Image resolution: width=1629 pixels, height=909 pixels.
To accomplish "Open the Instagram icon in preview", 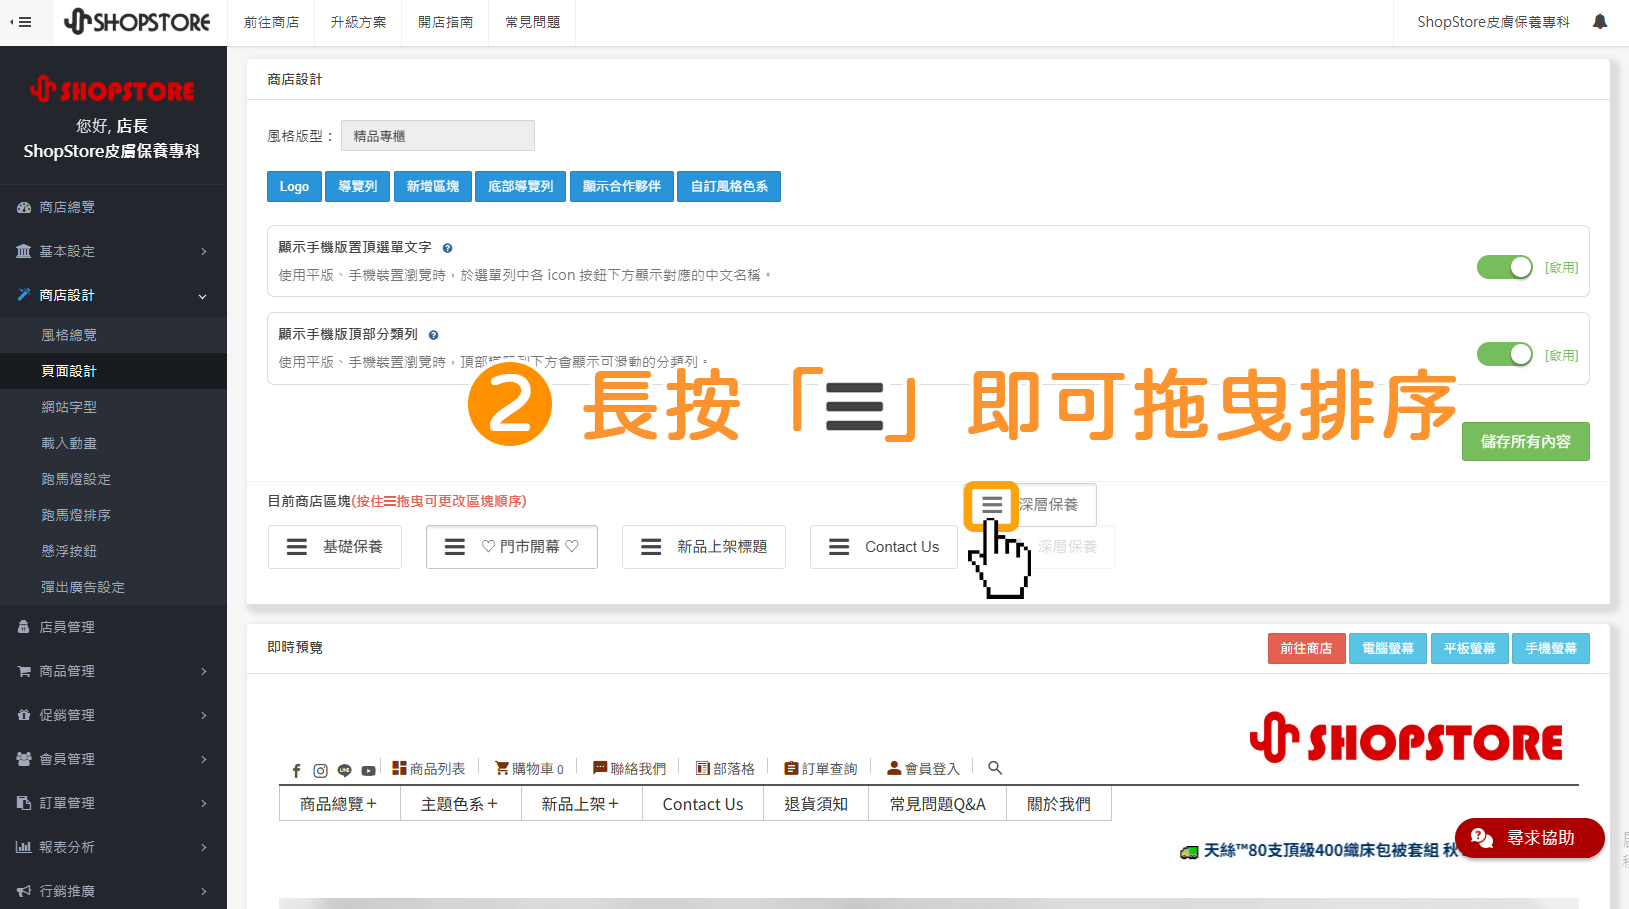I will pyautogui.click(x=320, y=770).
